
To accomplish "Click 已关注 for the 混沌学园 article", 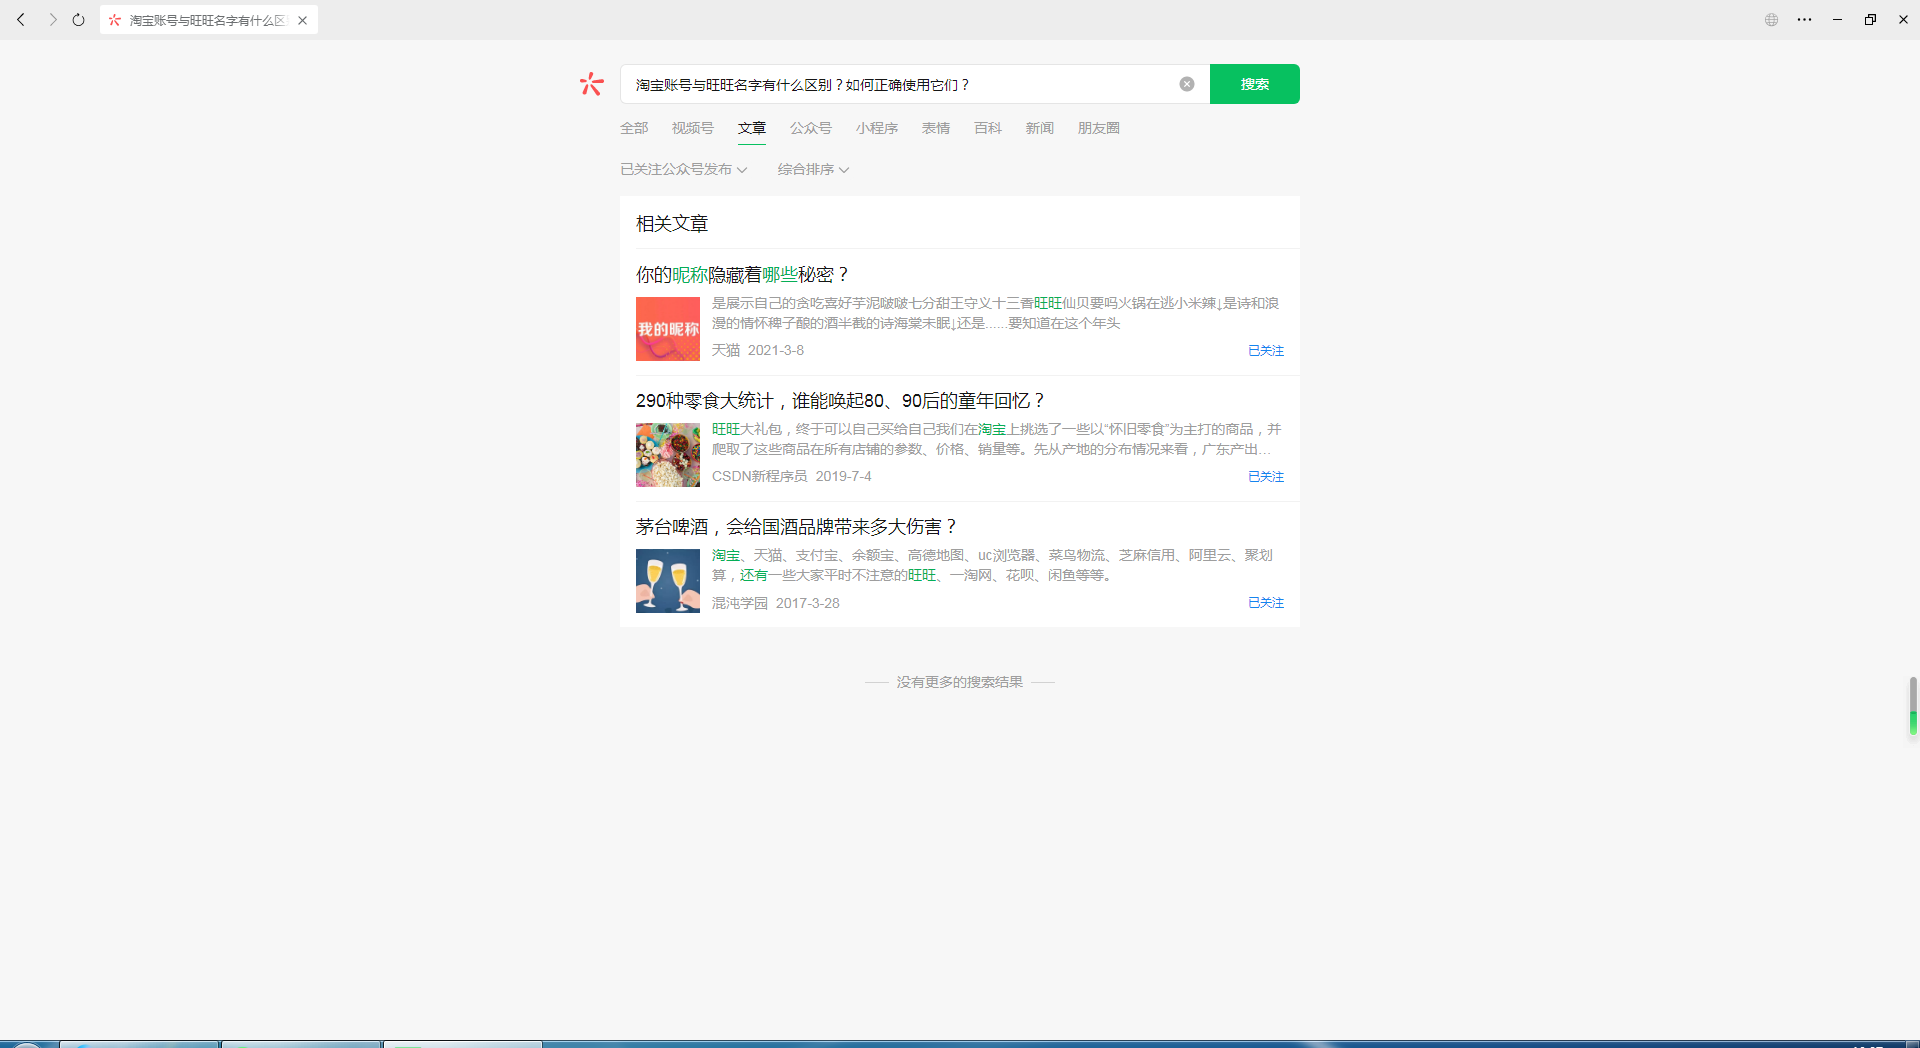I will [x=1266, y=602].
